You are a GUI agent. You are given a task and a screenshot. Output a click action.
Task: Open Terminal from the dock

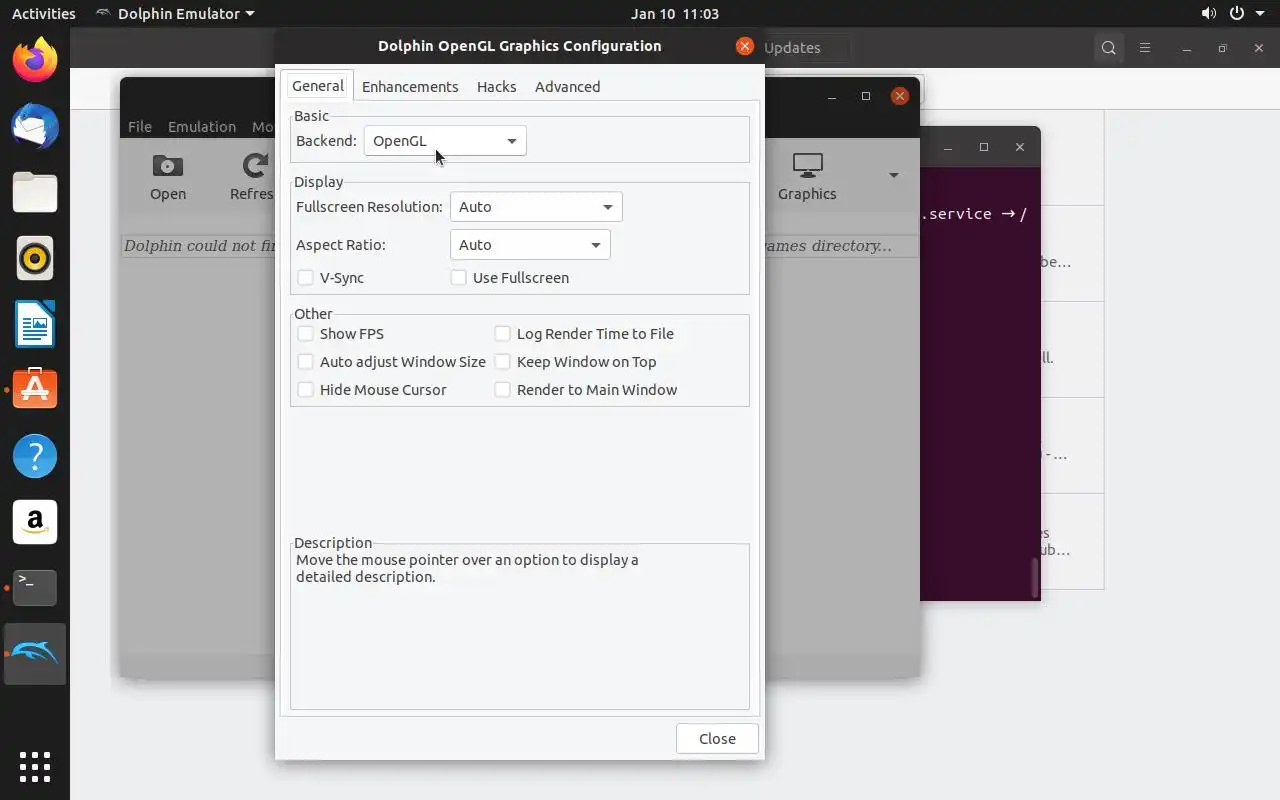[35, 588]
